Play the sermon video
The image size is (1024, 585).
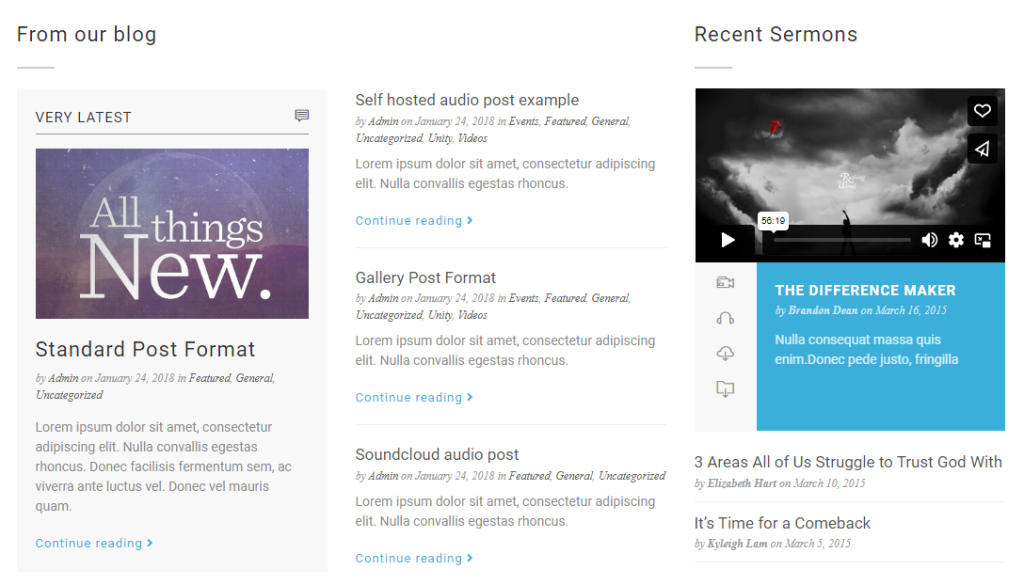[728, 240]
